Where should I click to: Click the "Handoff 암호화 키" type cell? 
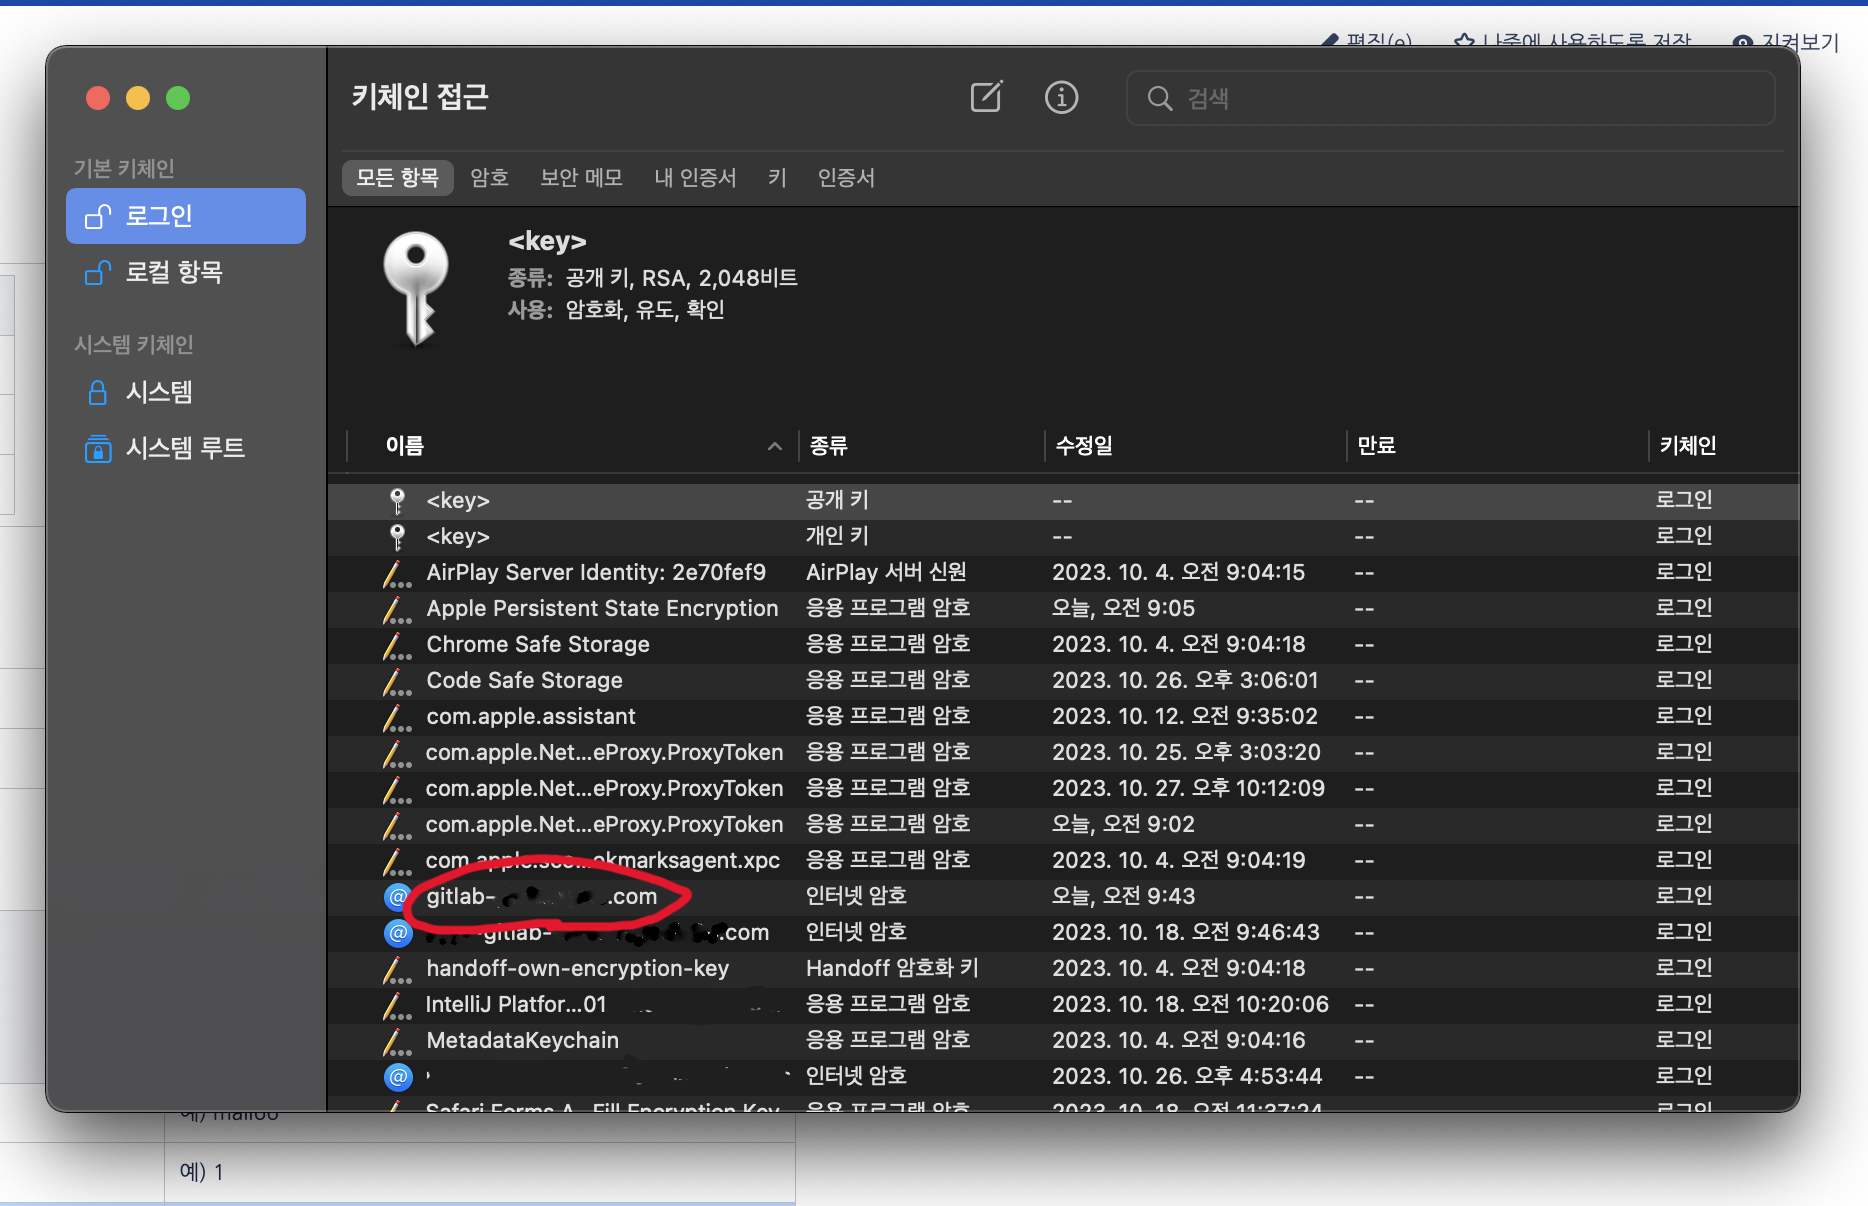point(892,968)
